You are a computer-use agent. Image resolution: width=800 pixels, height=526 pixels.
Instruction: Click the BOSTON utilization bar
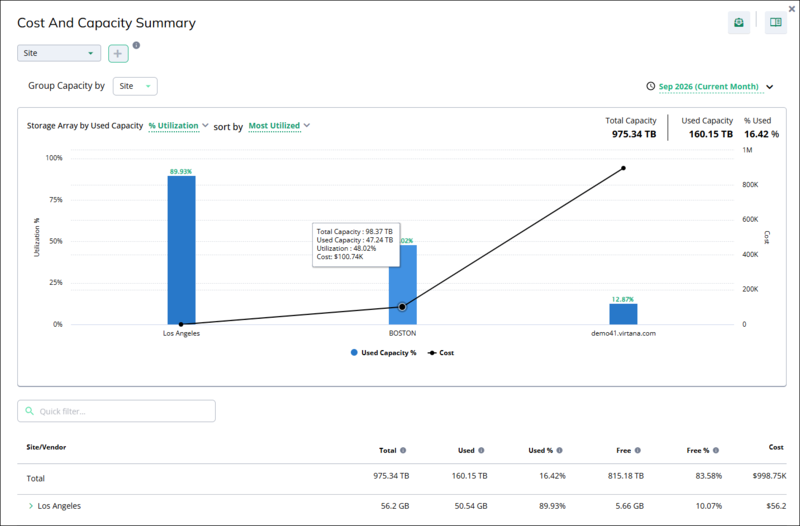click(403, 285)
